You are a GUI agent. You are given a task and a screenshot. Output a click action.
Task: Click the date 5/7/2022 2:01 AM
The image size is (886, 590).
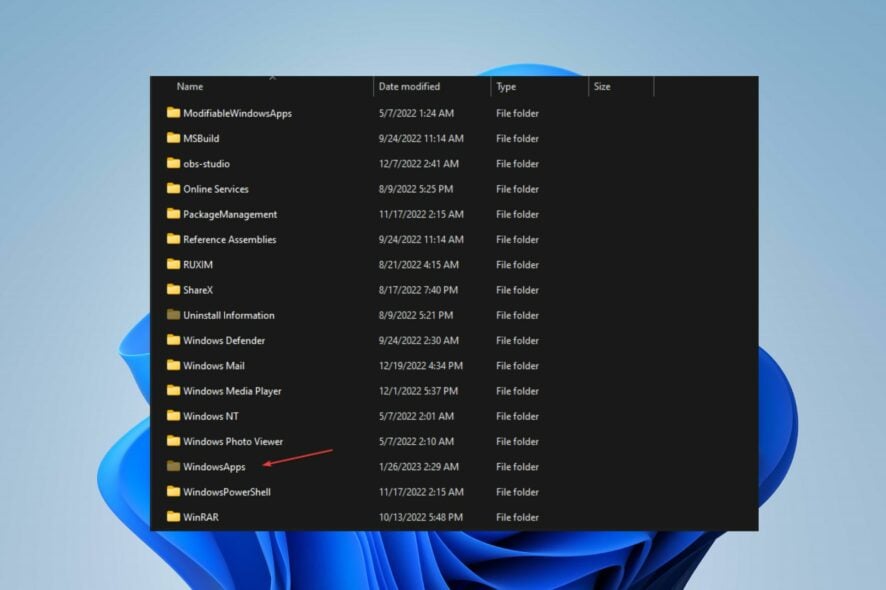[x=416, y=416]
